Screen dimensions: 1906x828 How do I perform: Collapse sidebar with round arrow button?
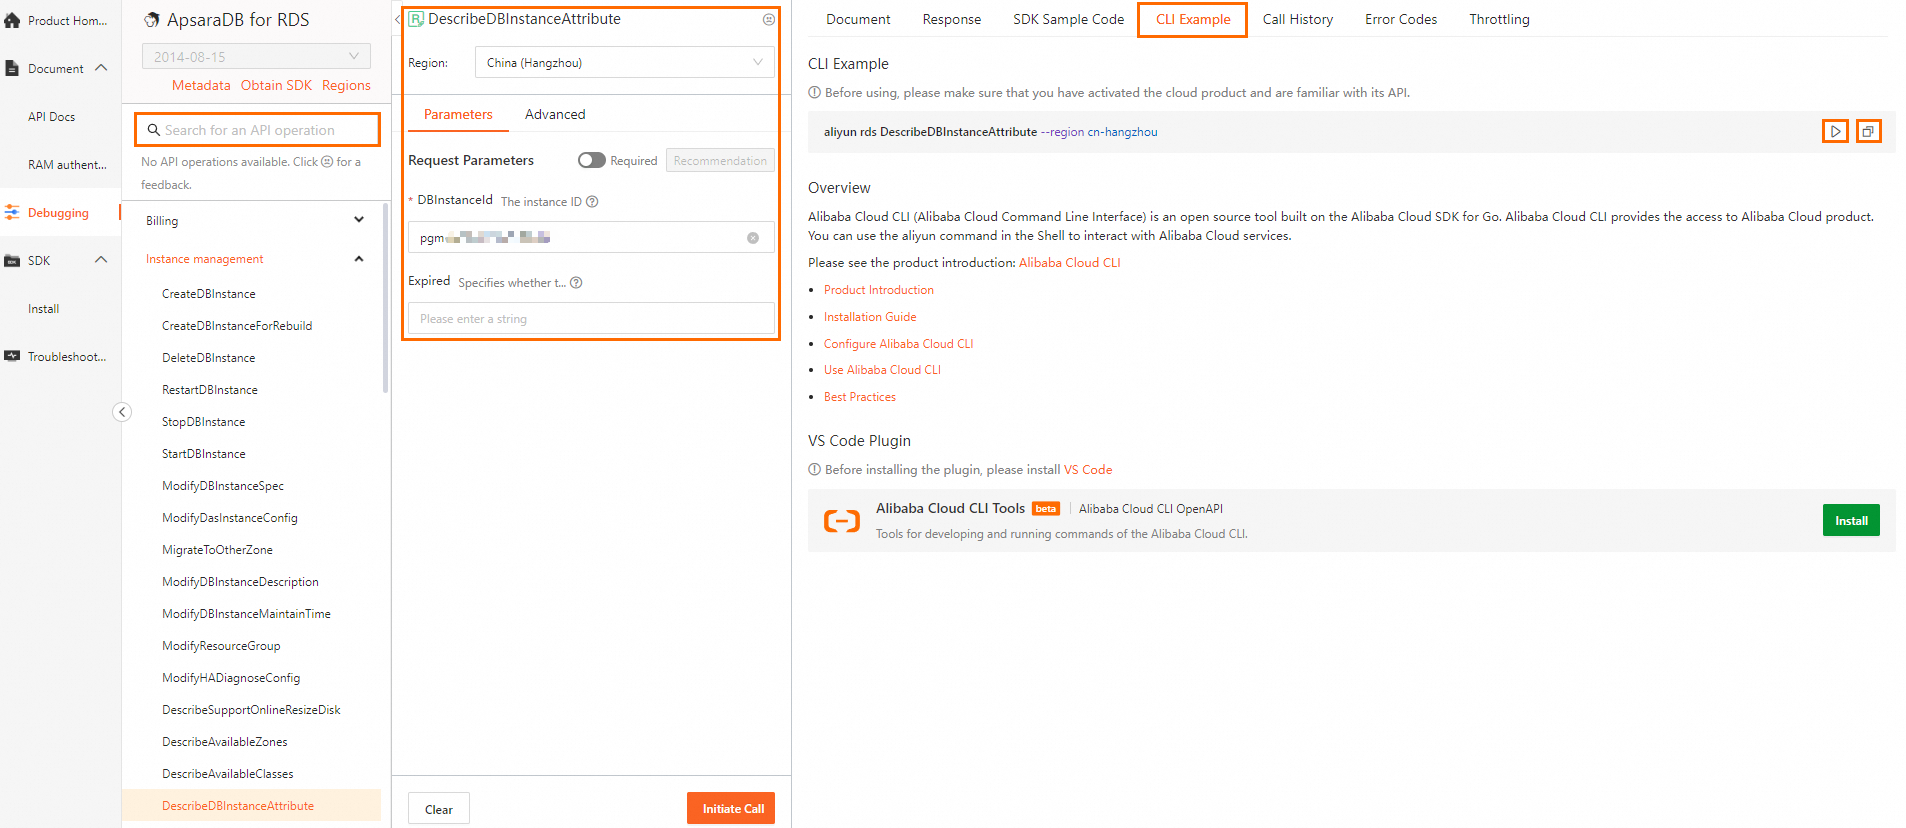(x=122, y=412)
